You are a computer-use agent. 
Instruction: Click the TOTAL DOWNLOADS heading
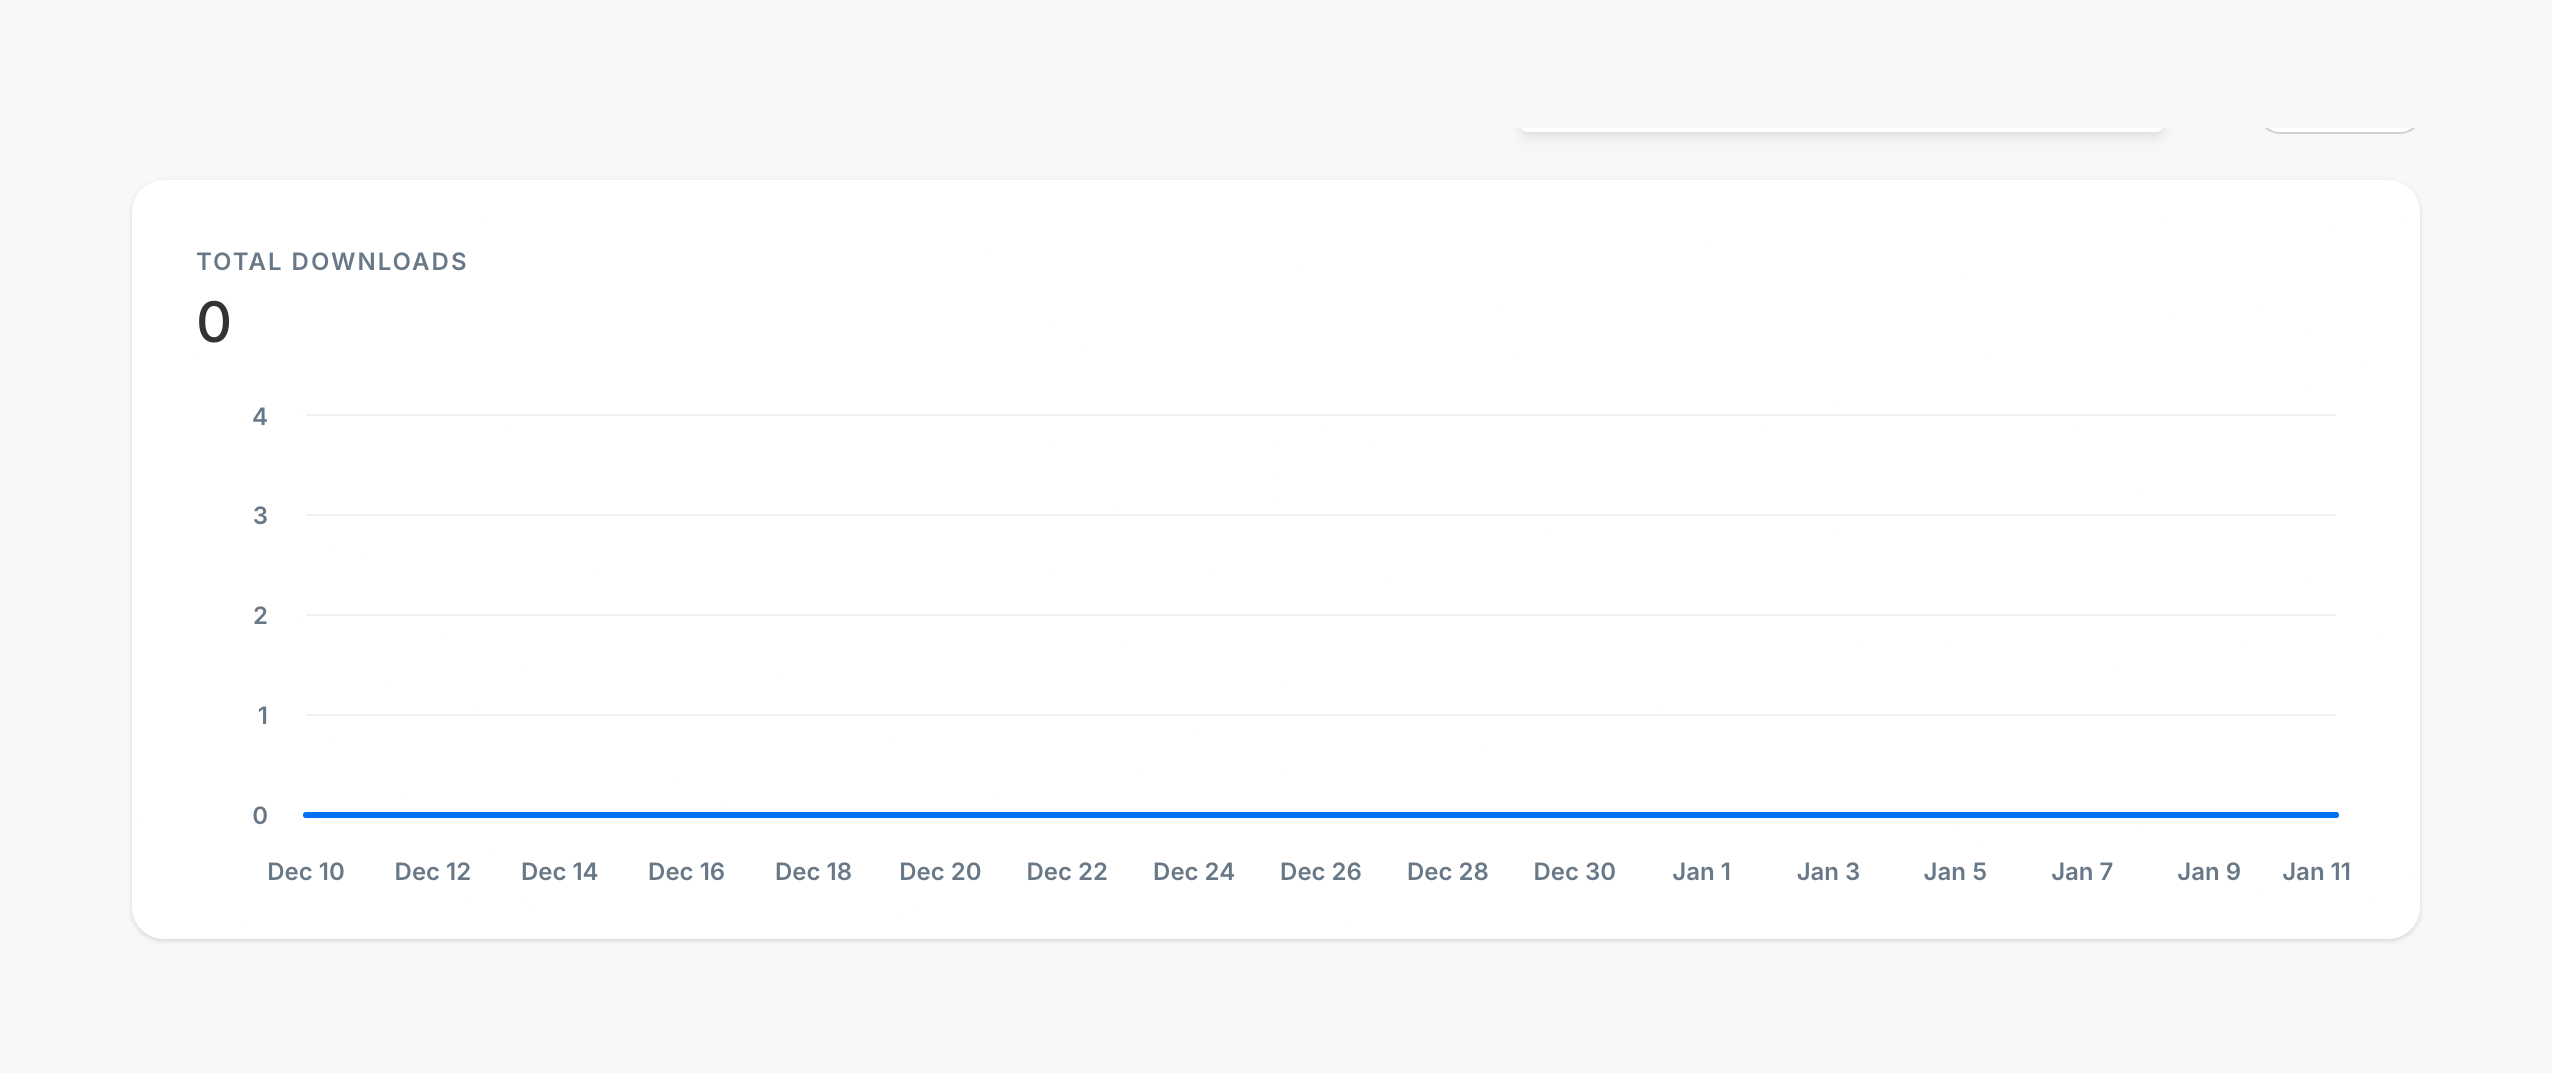click(x=331, y=262)
